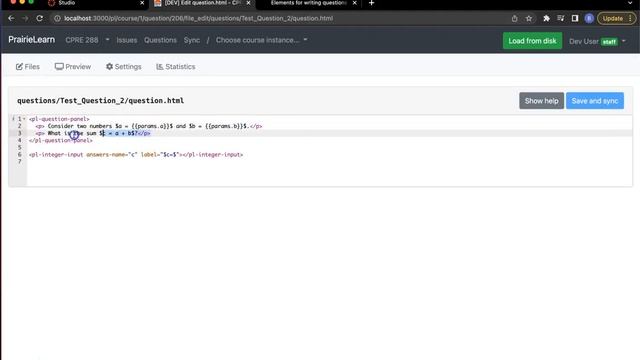Click the share page icon
The image size is (640, 360).
[514, 18]
